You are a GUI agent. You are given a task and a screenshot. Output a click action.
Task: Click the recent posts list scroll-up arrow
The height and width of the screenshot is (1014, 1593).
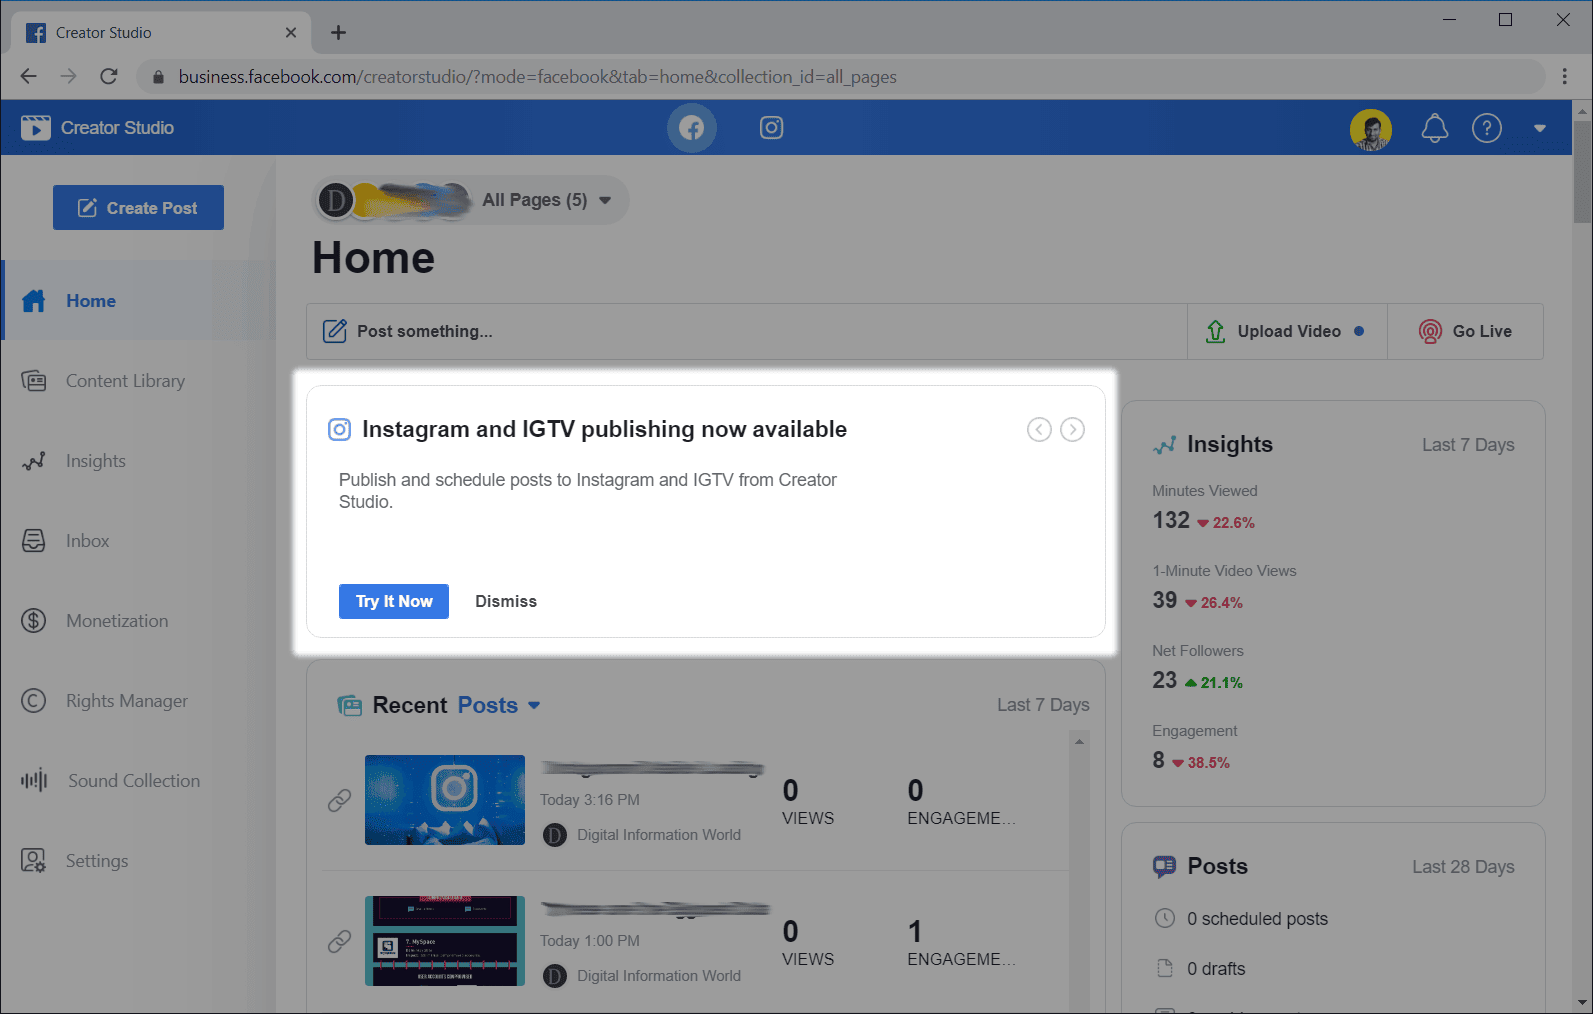pyautogui.click(x=1079, y=741)
